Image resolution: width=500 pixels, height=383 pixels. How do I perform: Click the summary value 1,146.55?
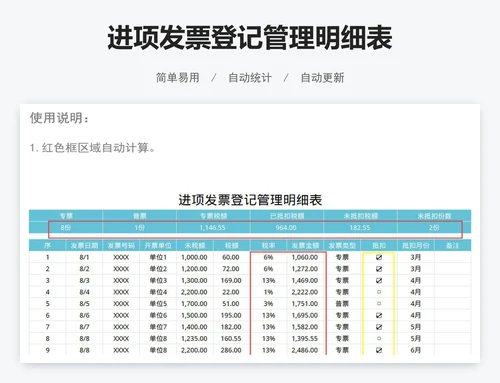[x=212, y=228]
